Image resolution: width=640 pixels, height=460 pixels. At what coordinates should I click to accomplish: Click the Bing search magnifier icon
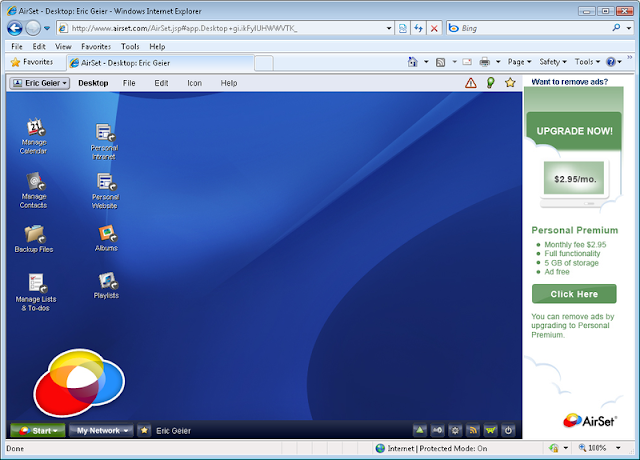[x=616, y=28]
